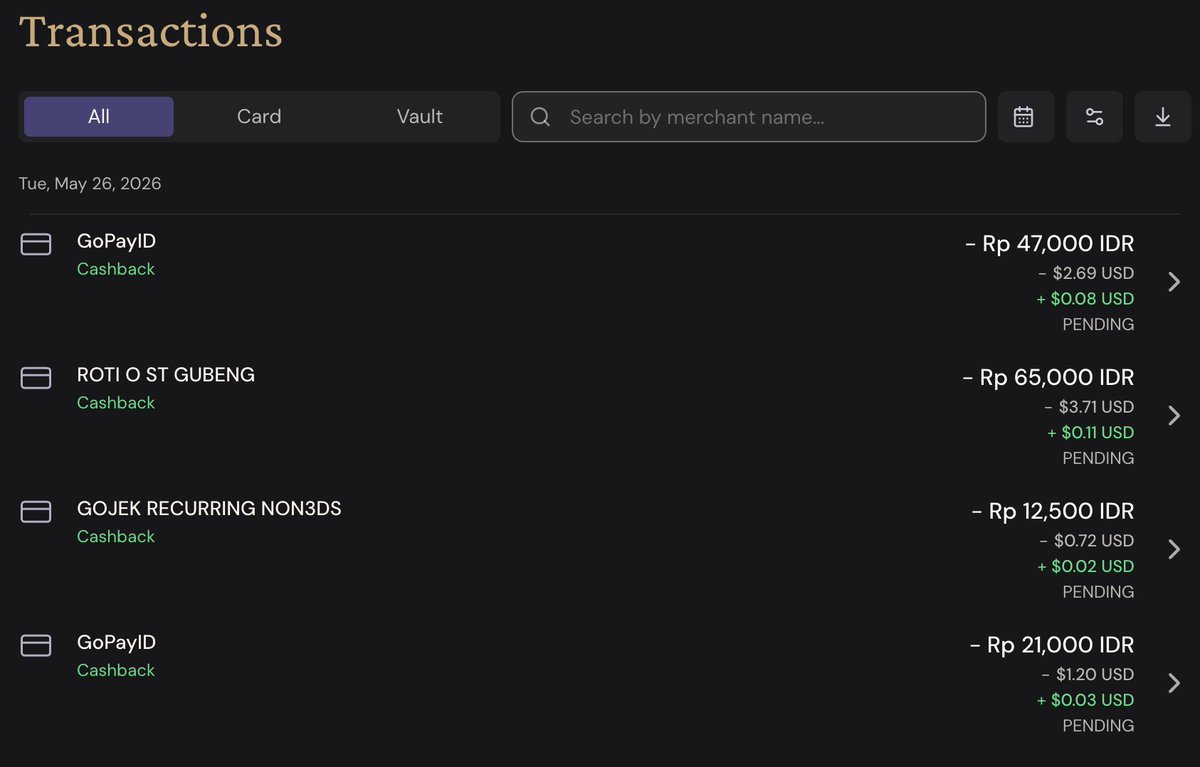
Task: Click the search magnifier icon
Action: (540, 117)
